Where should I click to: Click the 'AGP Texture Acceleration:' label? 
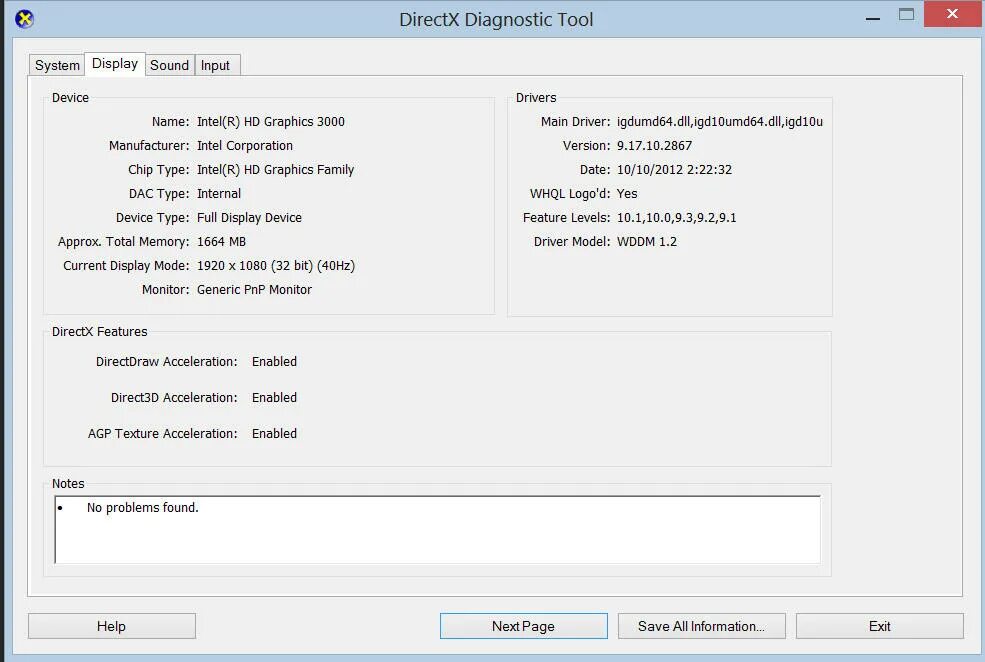(x=163, y=433)
